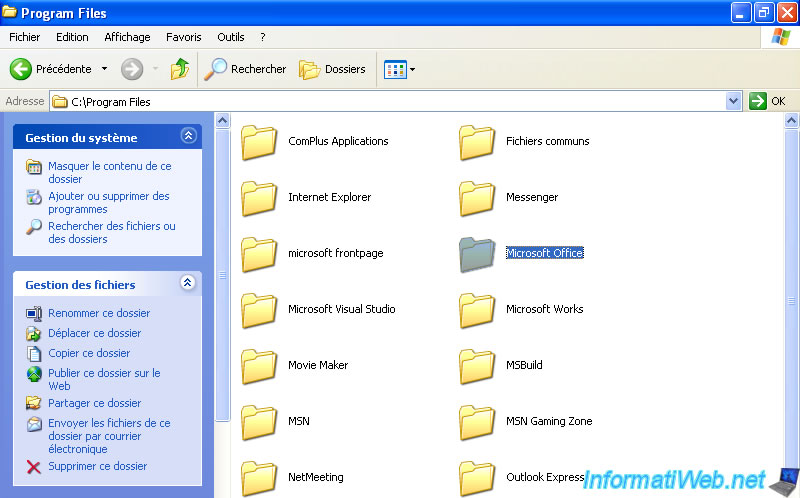Click the left task pane scrollbar thumb

click(222, 276)
